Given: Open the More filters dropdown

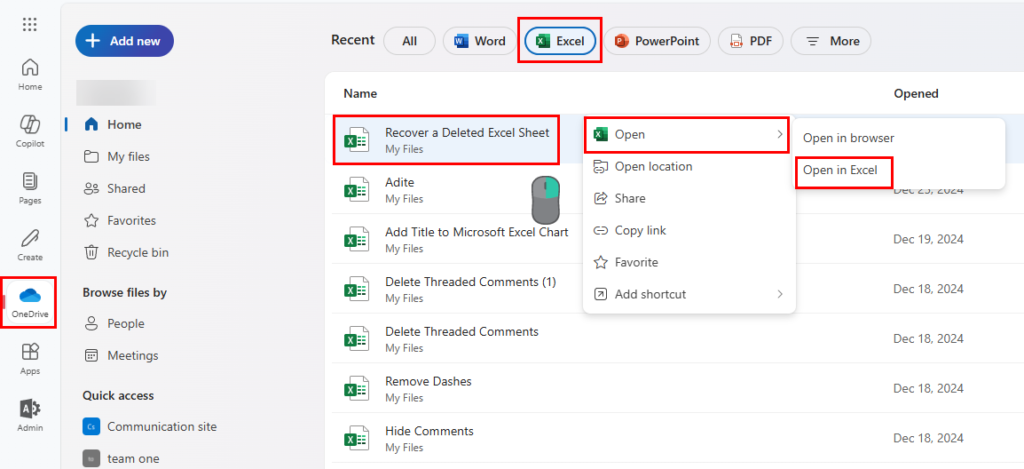Looking at the screenshot, I should coord(831,41).
